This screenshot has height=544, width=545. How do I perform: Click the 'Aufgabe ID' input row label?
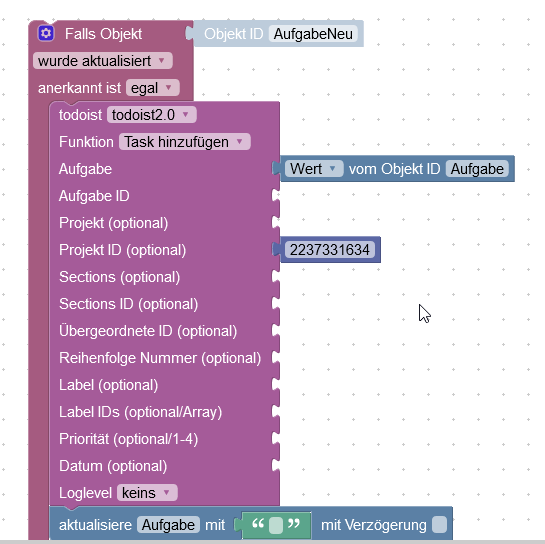tap(94, 196)
